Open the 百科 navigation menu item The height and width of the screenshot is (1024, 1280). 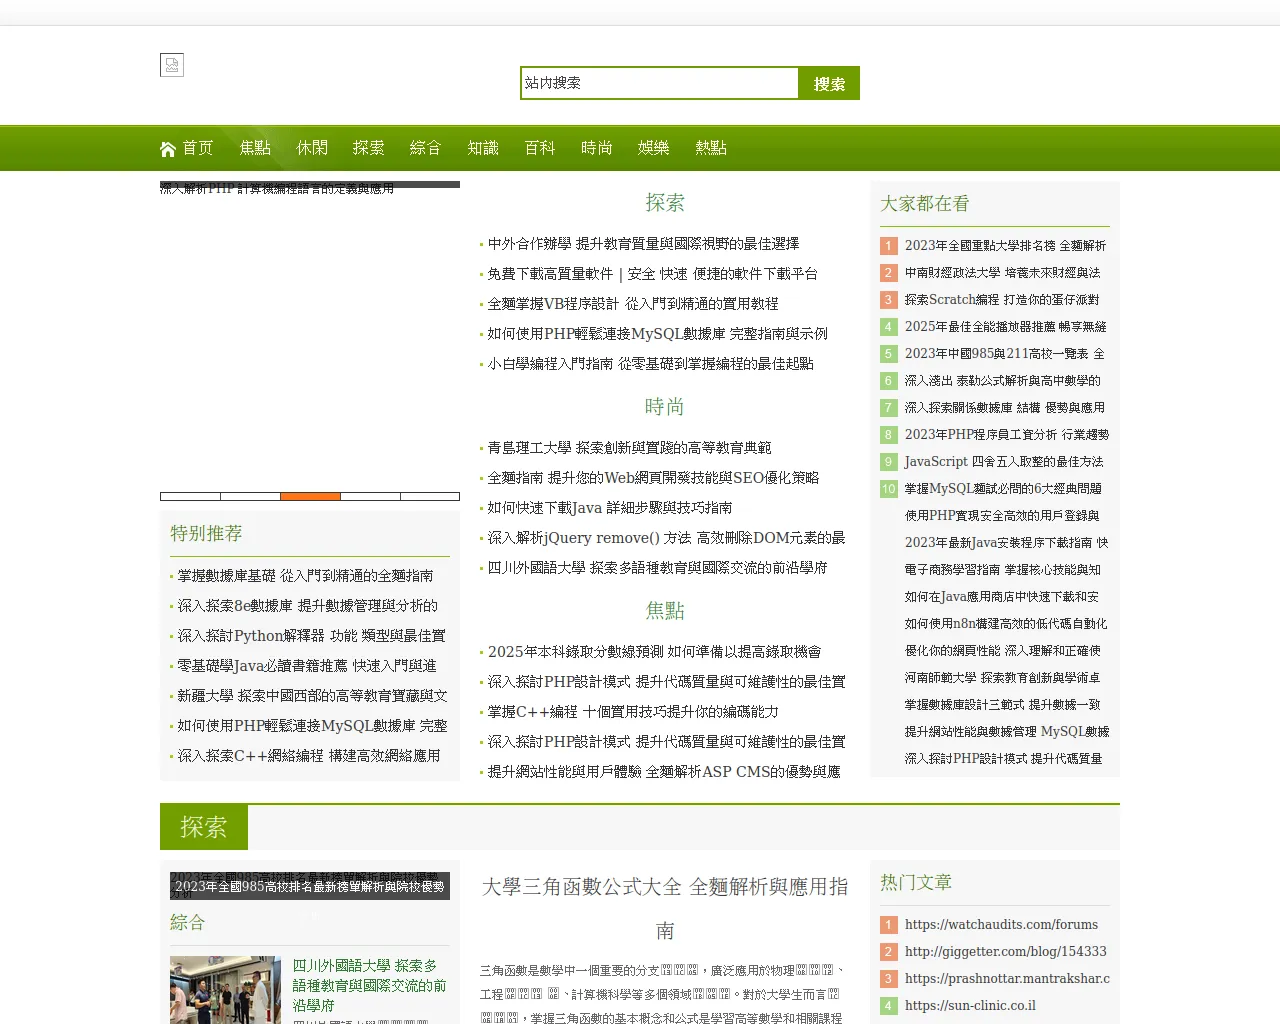tap(540, 148)
